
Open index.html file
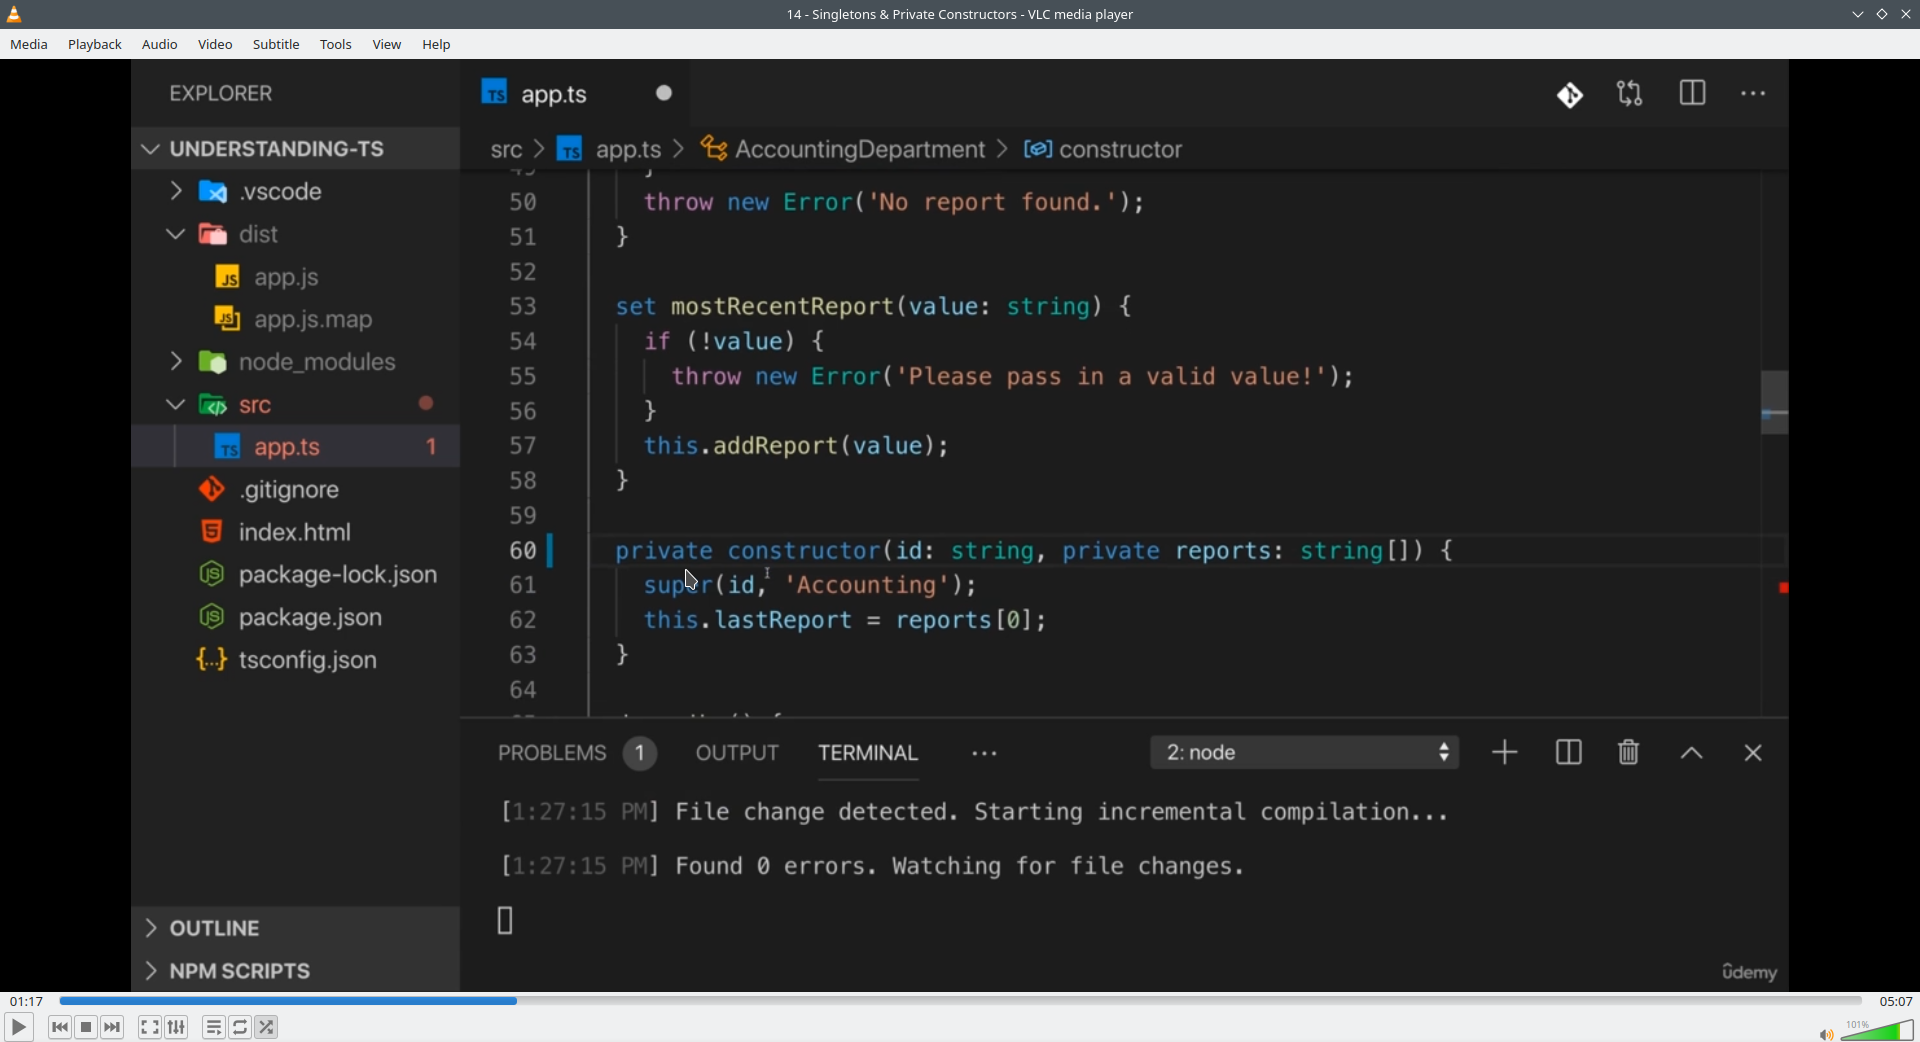tap(295, 532)
